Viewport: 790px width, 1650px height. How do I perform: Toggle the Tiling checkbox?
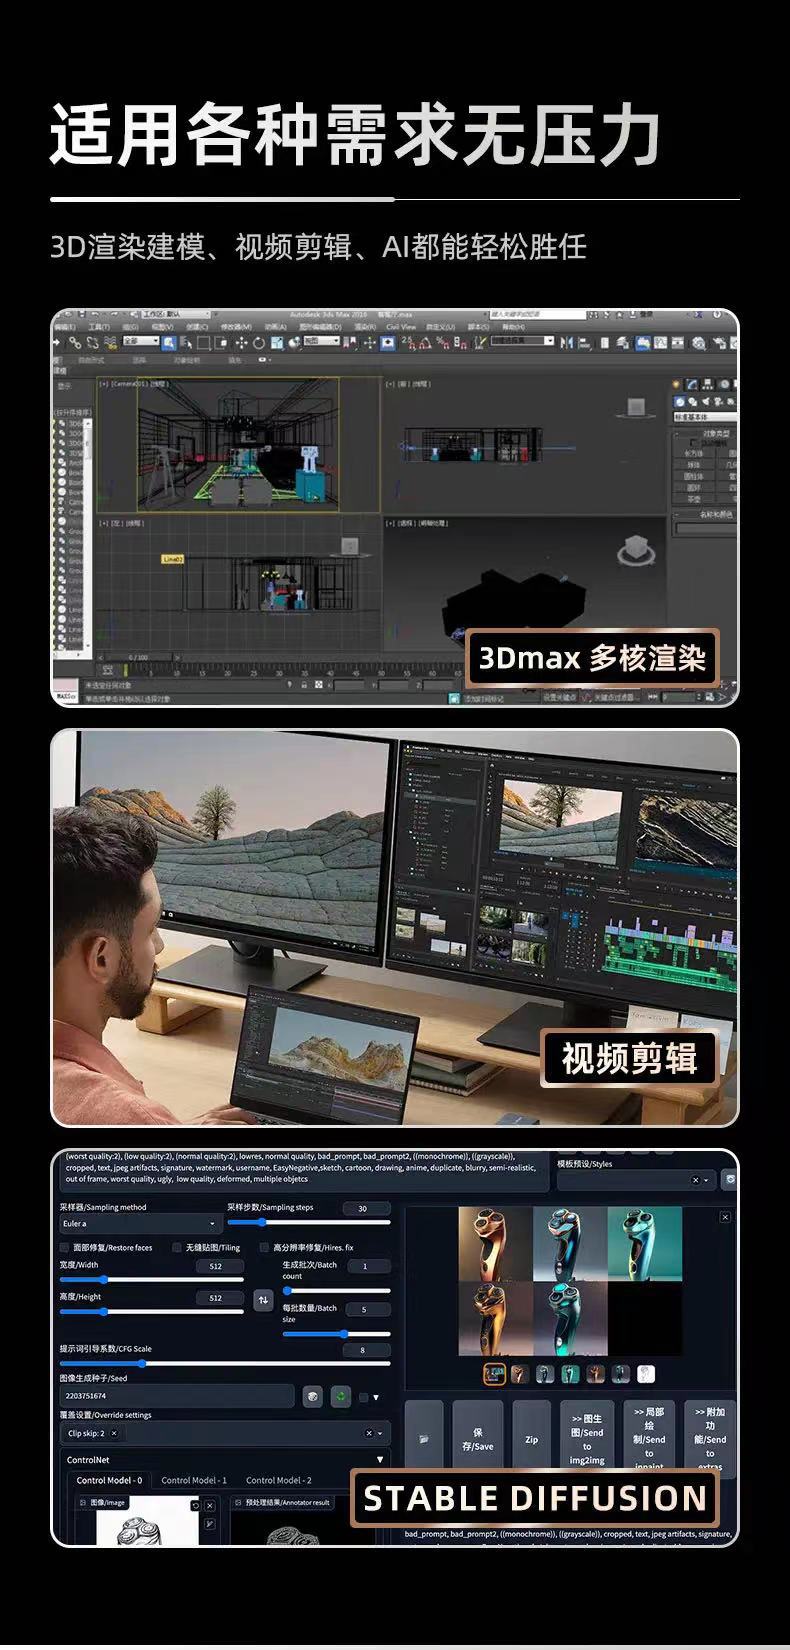[x=177, y=1248]
